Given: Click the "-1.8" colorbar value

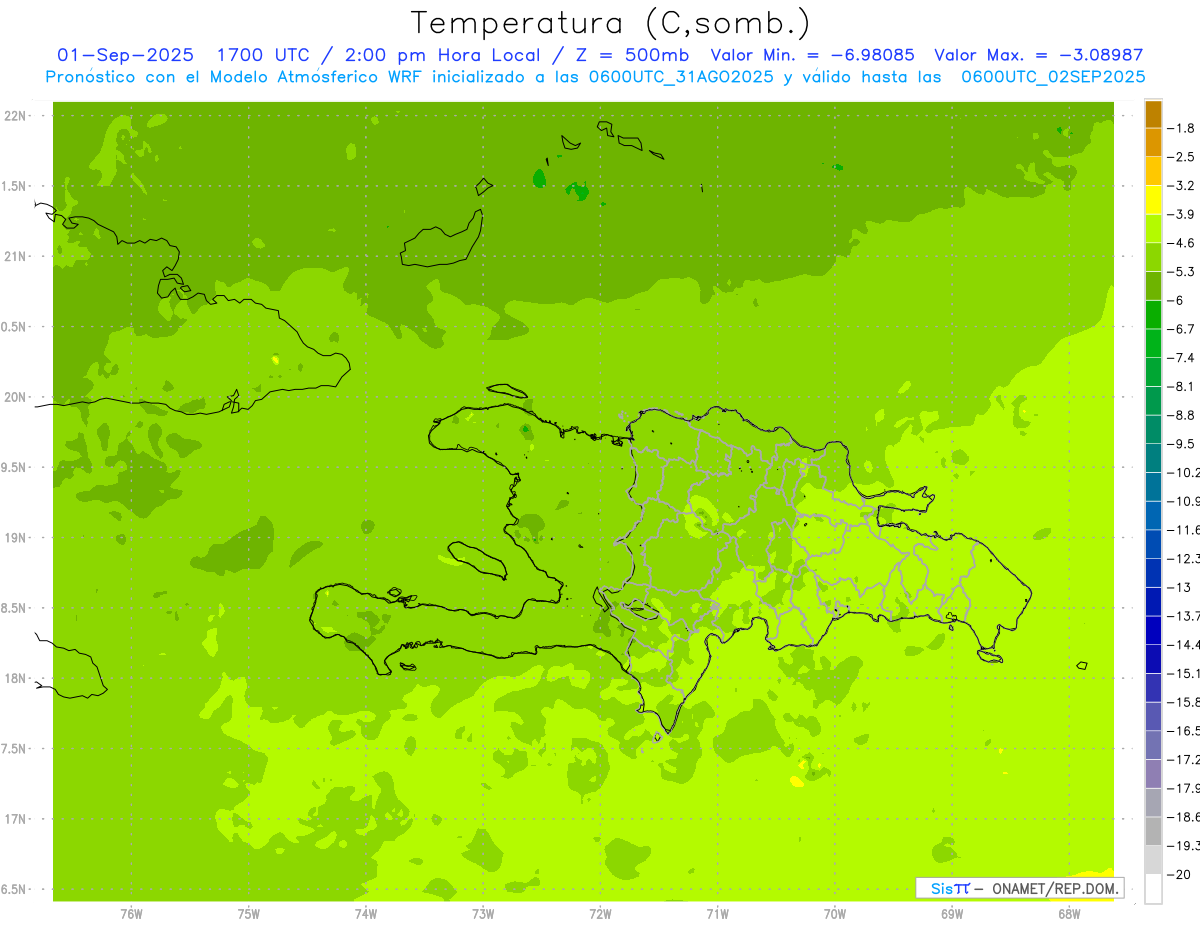Looking at the screenshot, I should (1181, 129).
